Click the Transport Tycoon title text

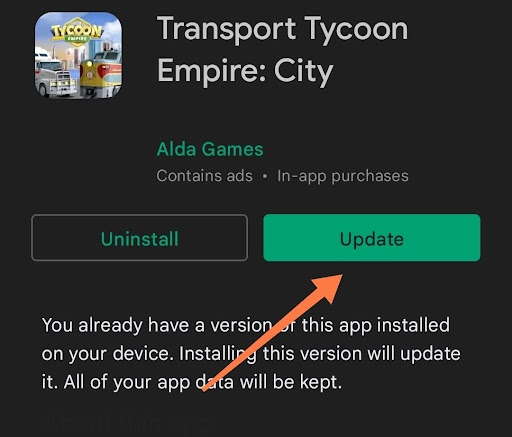coord(283,31)
